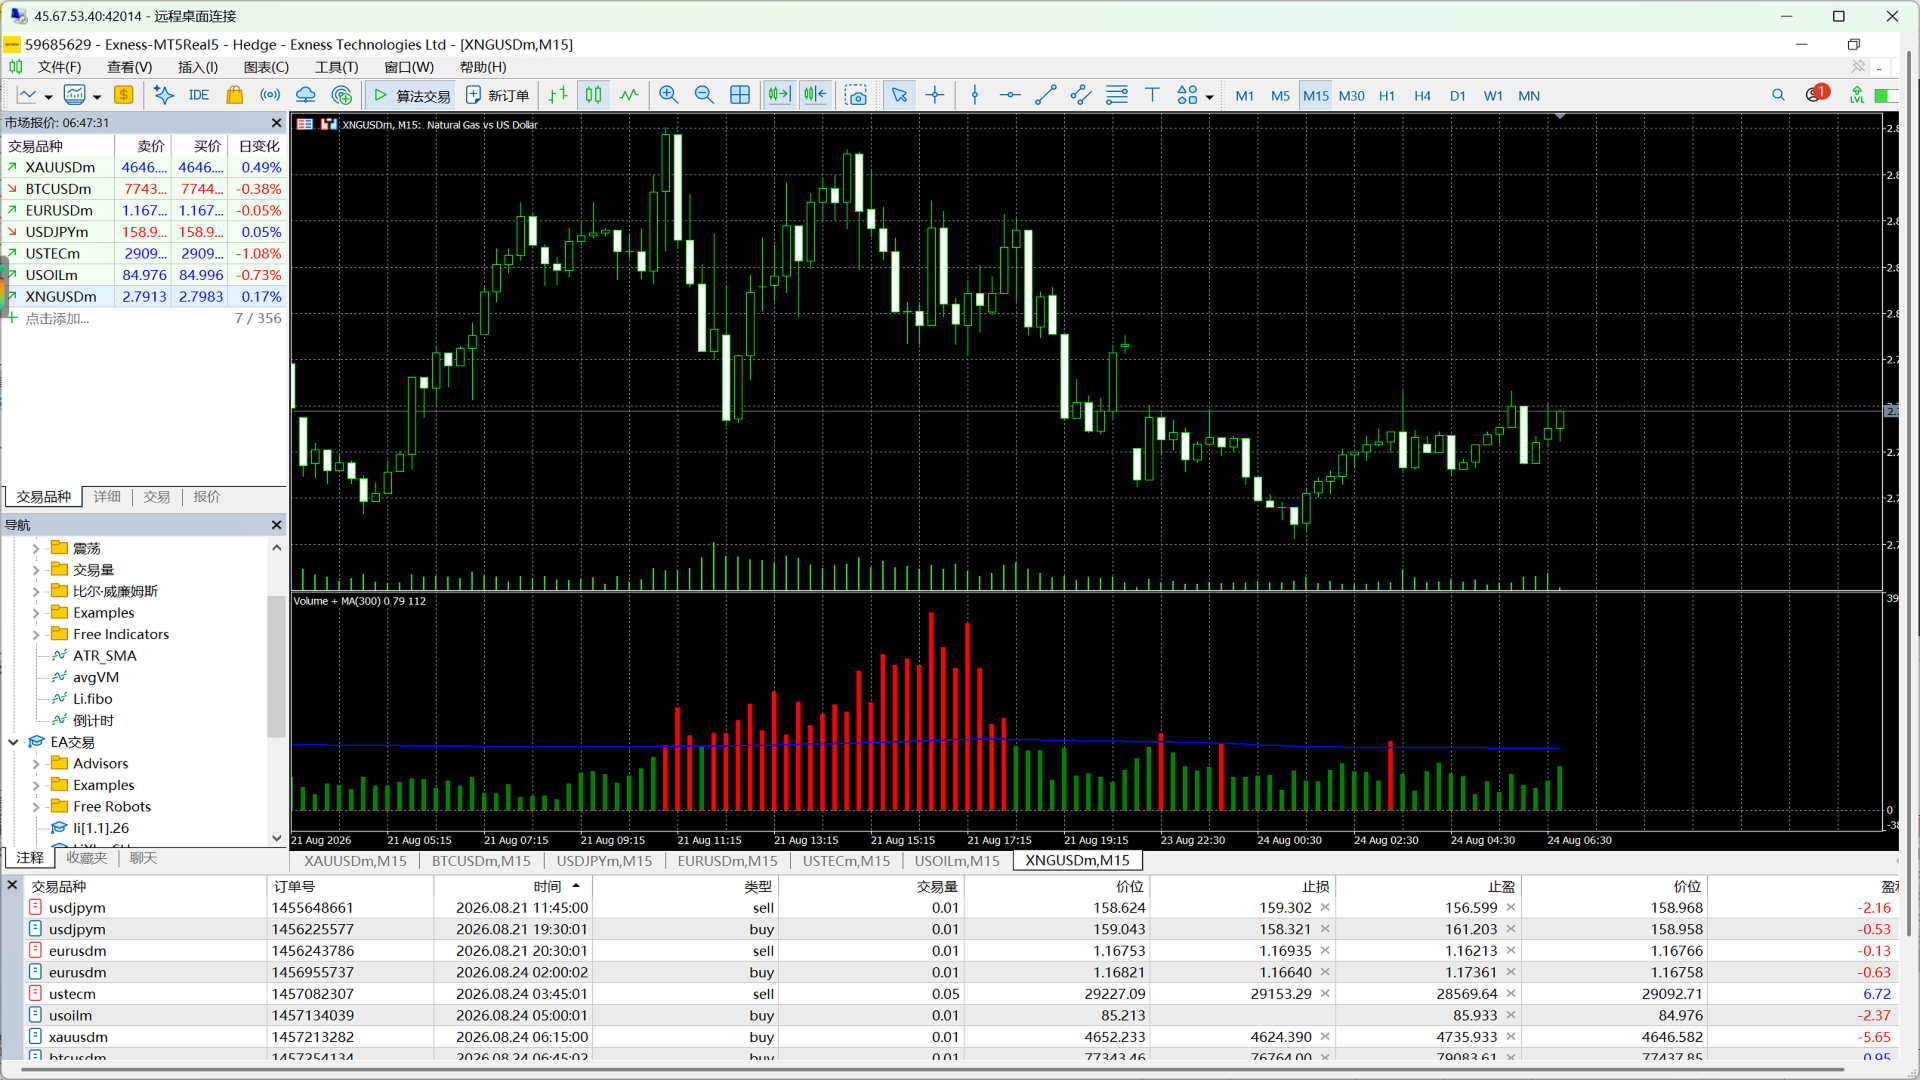Expand the 震荡 folder in Navigator
Image resolution: width=1920 pixels, height=1080 pixels.
36,548
